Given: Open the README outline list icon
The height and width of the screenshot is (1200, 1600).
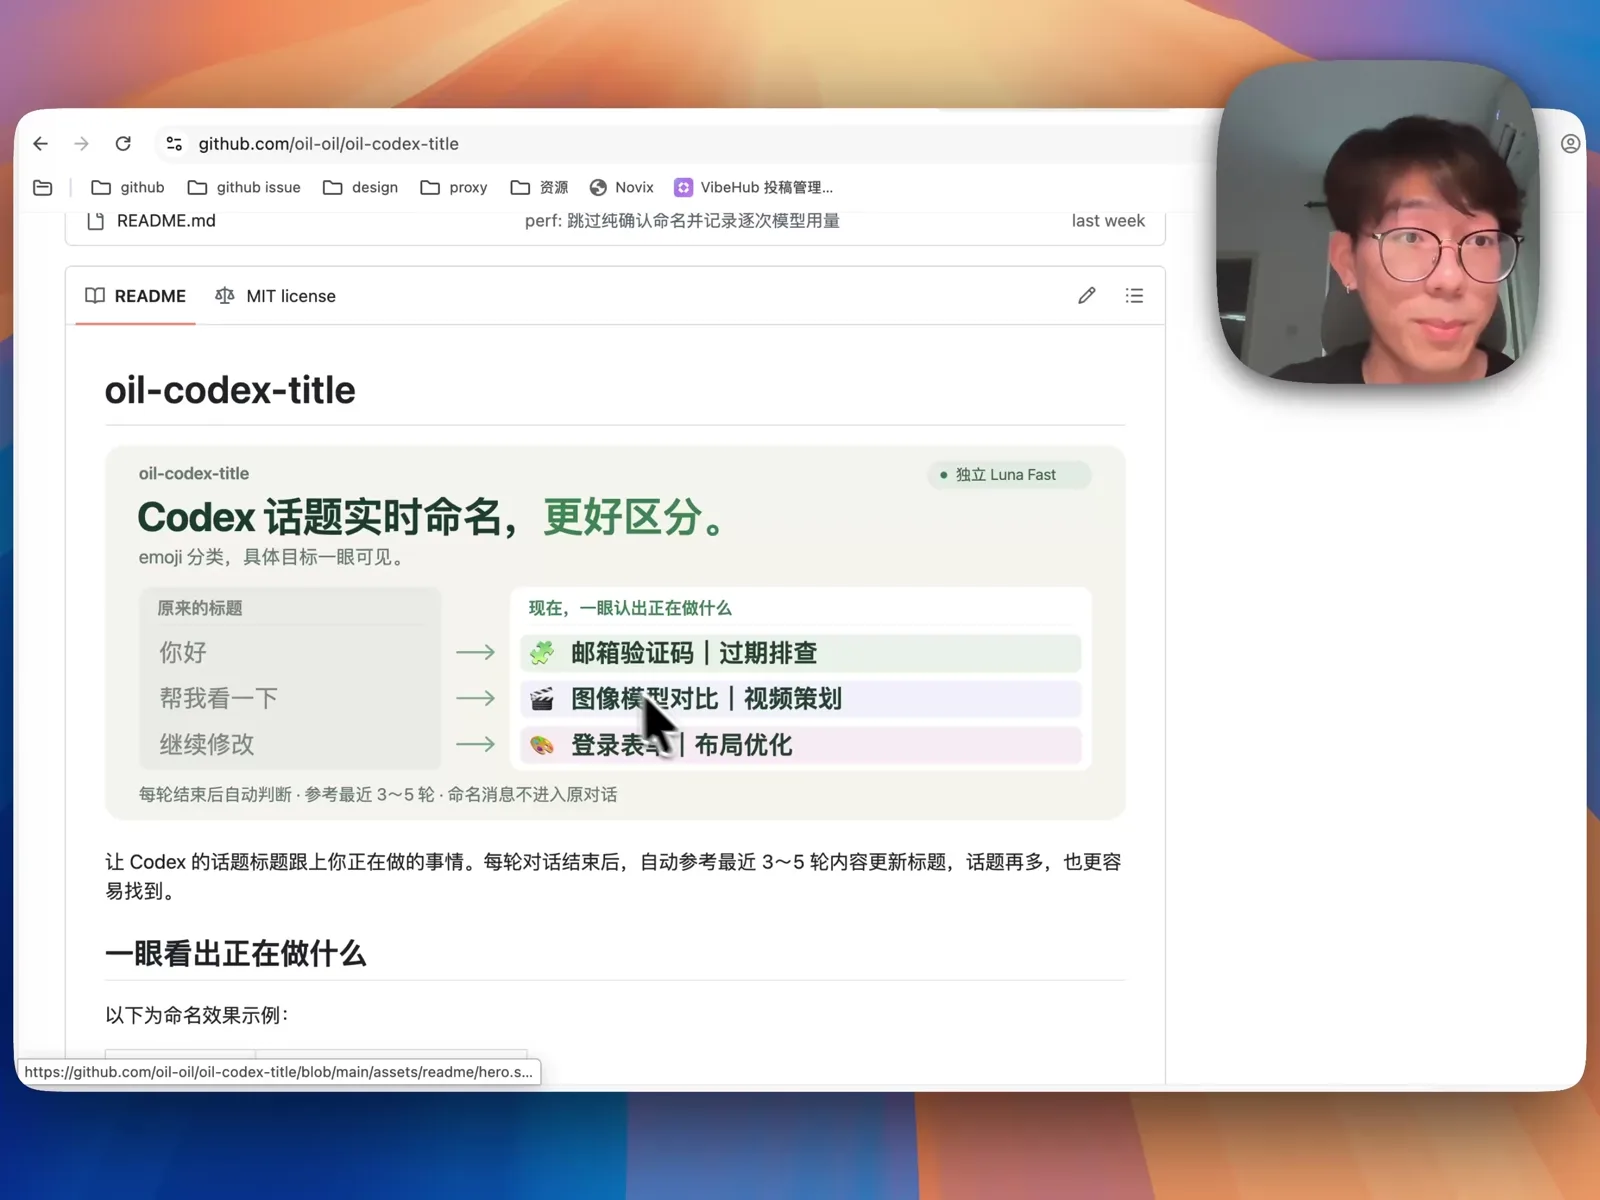Looking at the screenshot, I should [x=1134, y=296].
